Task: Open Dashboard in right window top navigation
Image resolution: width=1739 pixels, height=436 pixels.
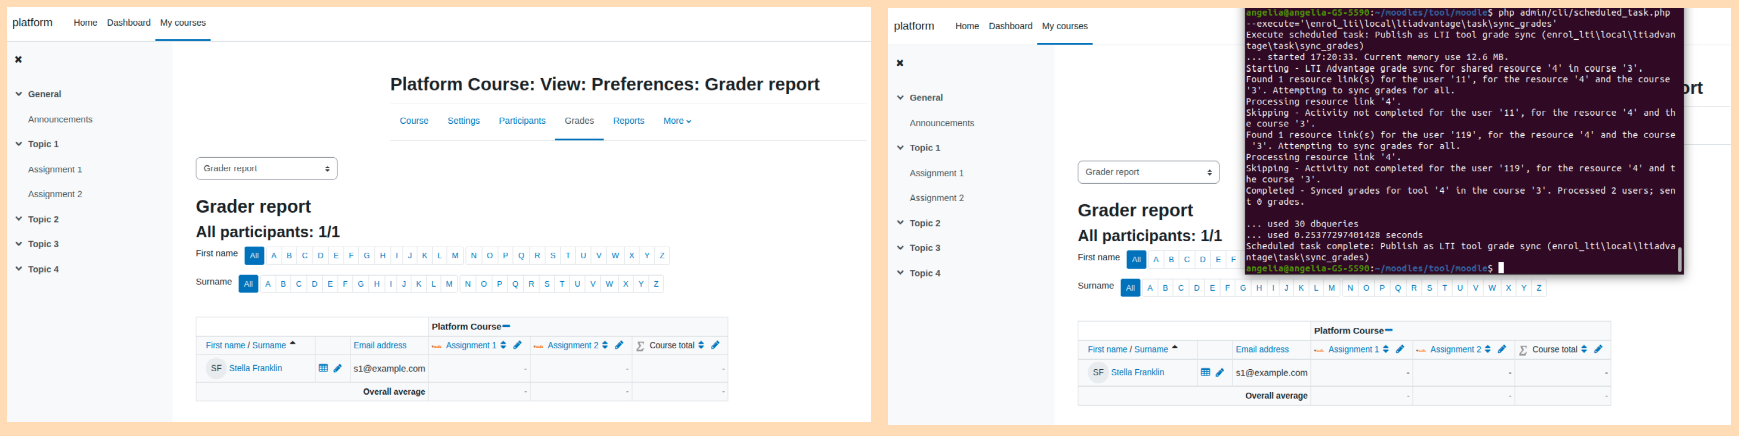Action: (x=1011, y=26)
